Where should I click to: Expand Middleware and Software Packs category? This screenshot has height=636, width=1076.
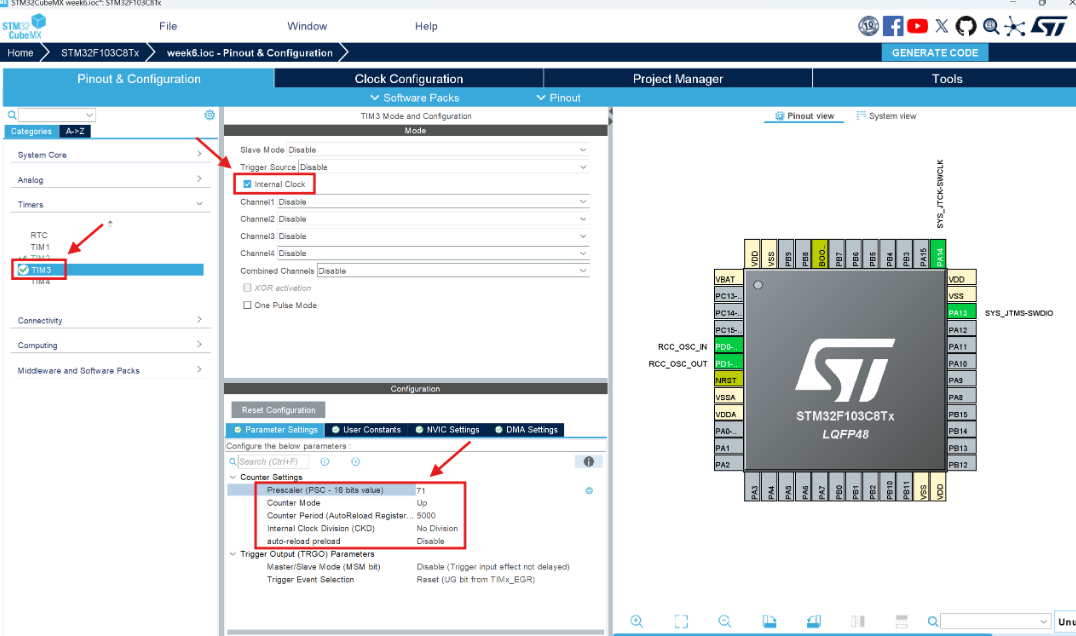pos(110,370)
